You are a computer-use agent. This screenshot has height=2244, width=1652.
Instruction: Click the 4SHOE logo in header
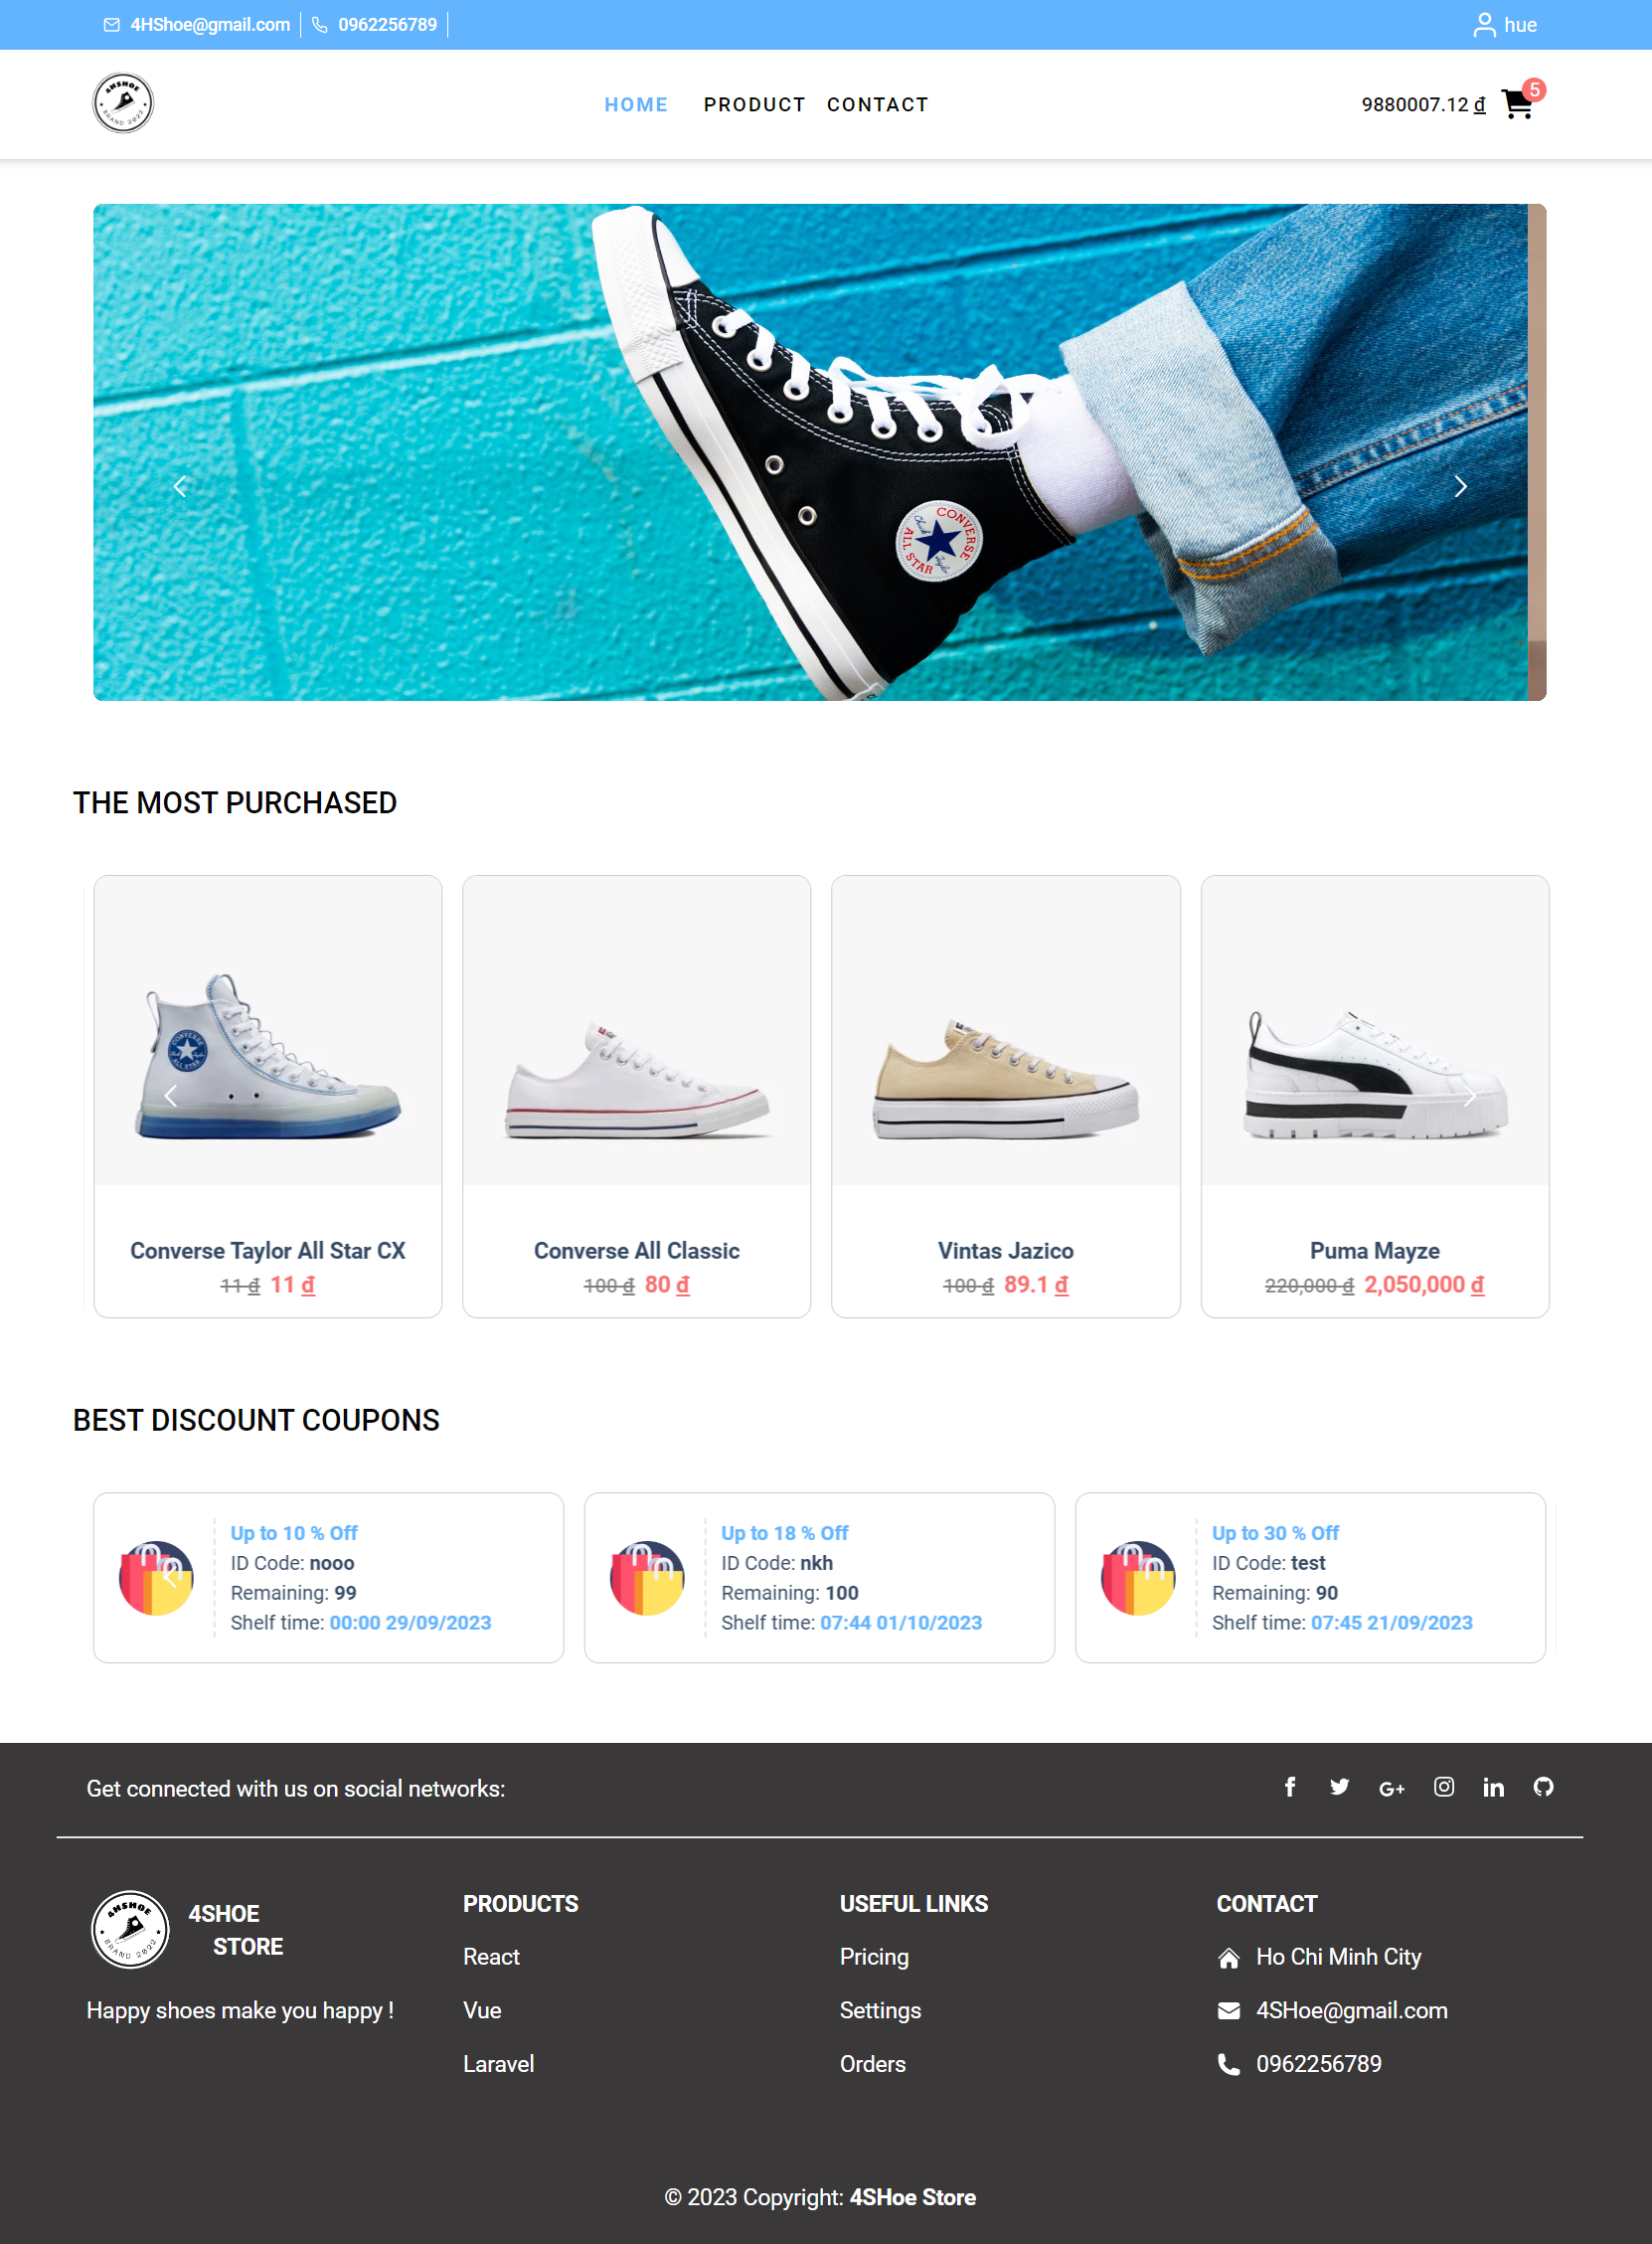(123, 103)
